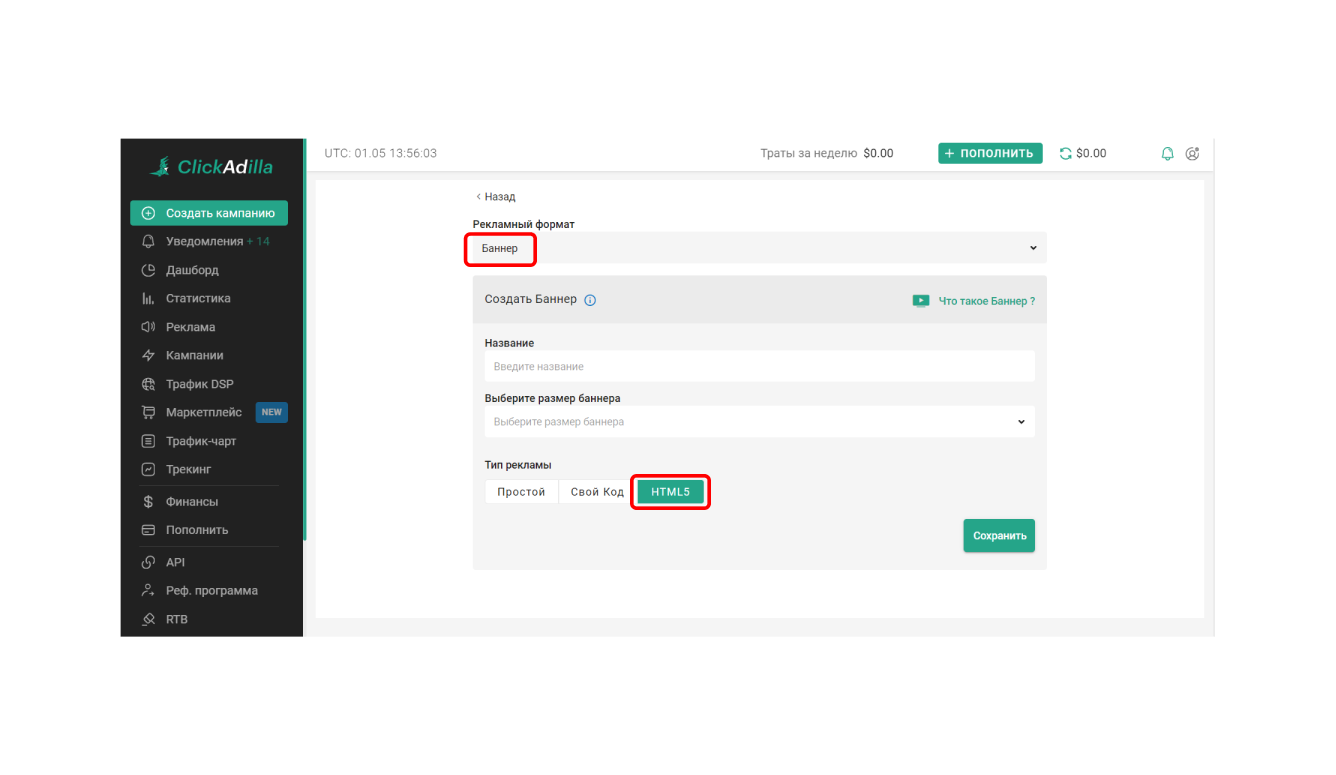This screenshot has height=775, width=1336.
Task: Open Дашборд from the sidebar
Action: click(191, 270)
